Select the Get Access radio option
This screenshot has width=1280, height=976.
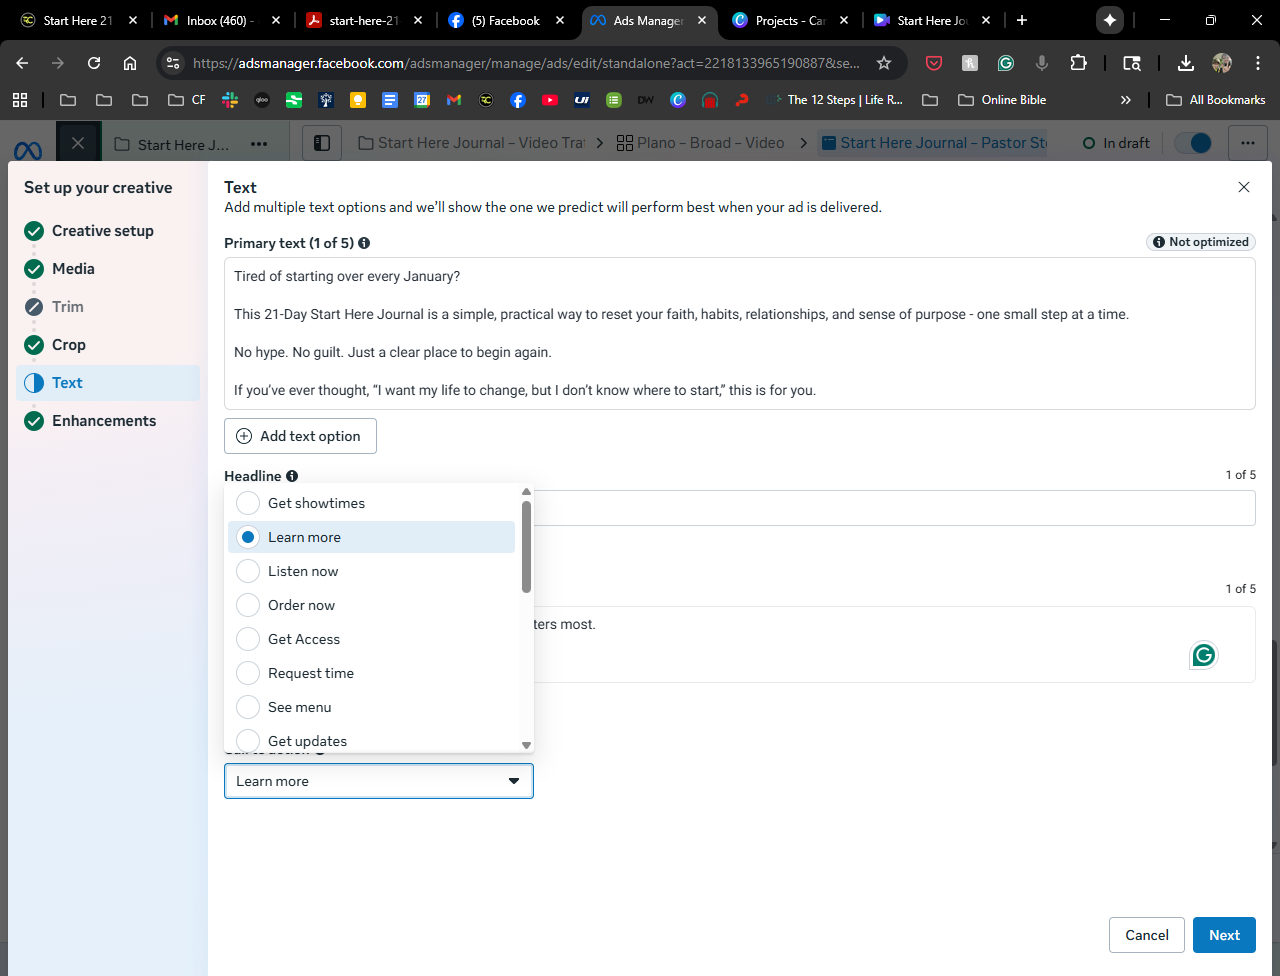pyautogui.click(x=248, y=639)
